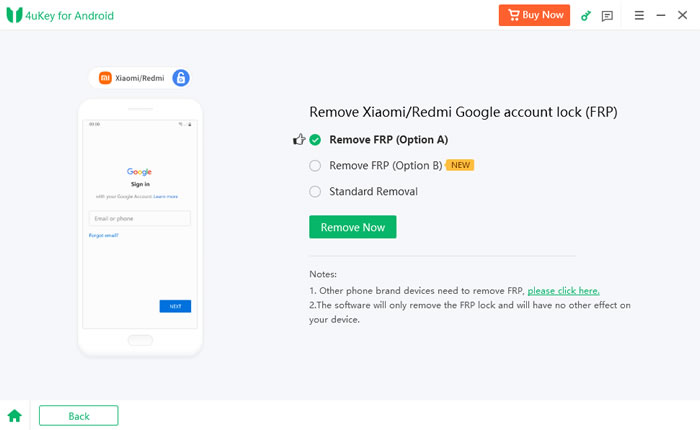Click the orange Mi brand icon
Screen dimensions: 700x430
click(105, 78)
